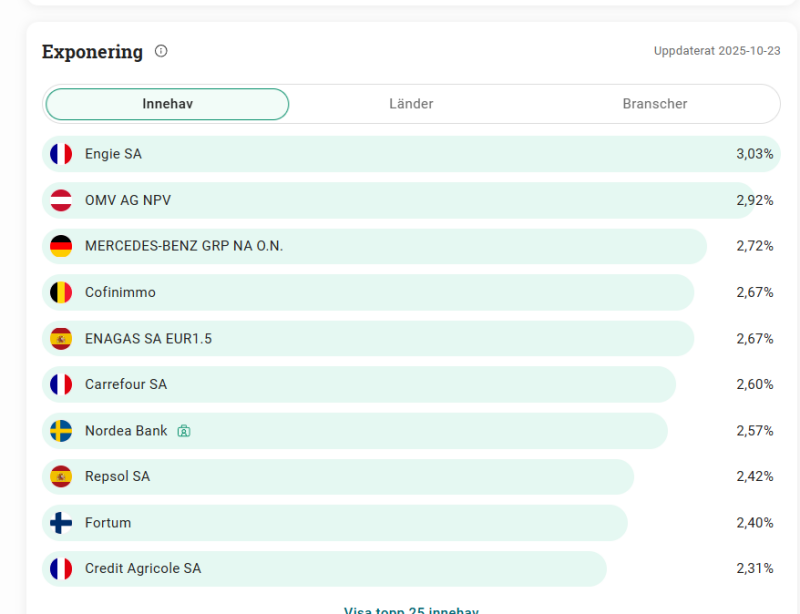Click the German flag beside Mercedes-Benz

(x=61, y=246)
